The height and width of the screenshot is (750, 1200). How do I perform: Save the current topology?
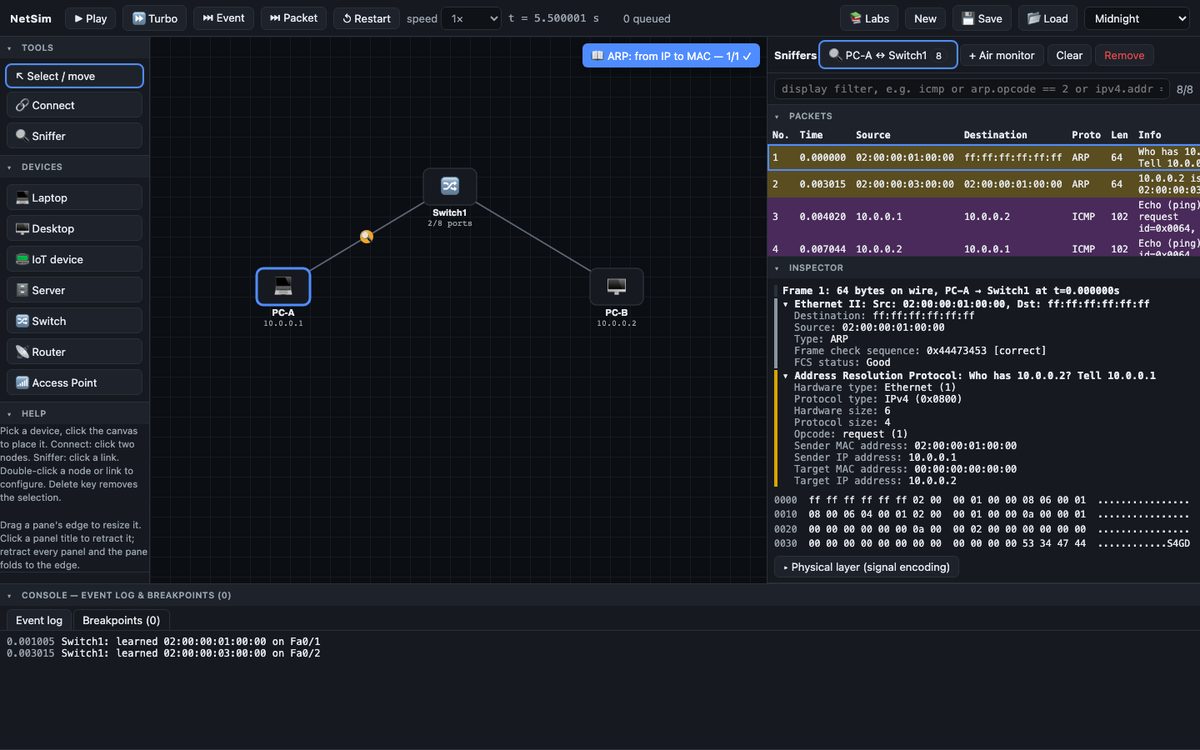982,18
